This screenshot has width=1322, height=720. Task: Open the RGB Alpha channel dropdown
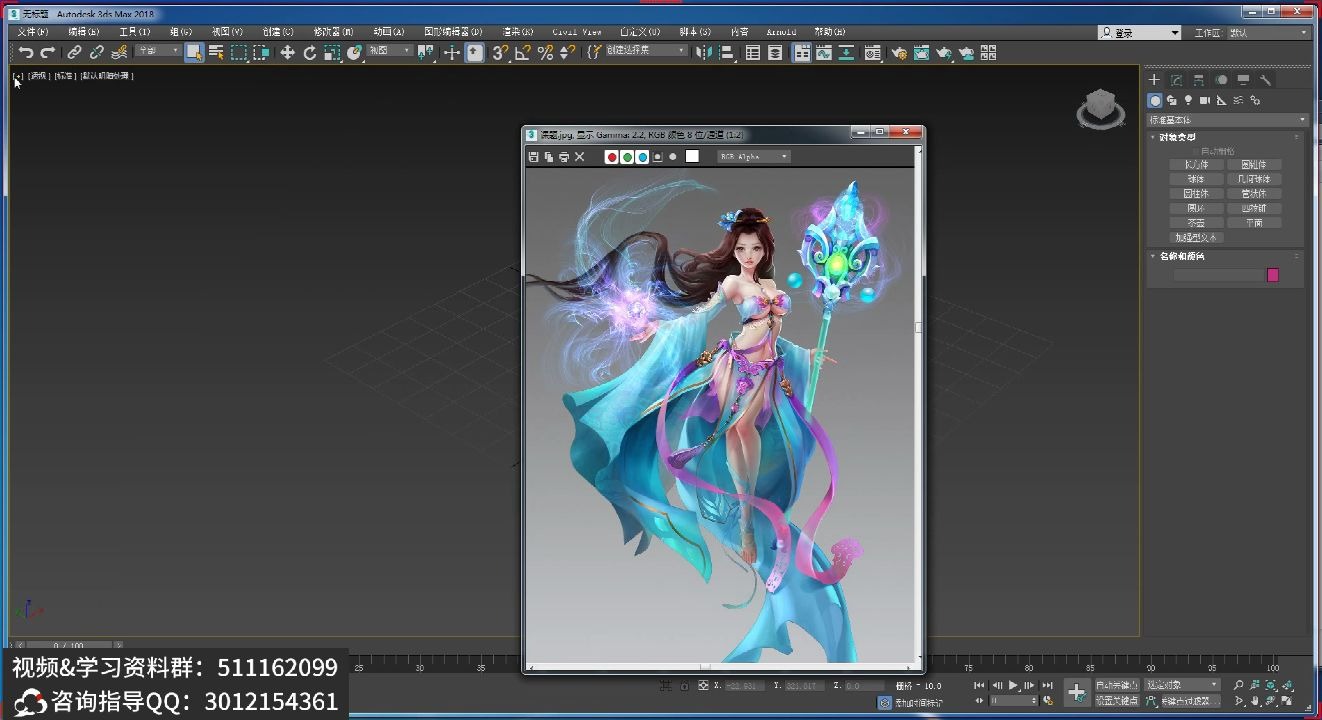752,157
